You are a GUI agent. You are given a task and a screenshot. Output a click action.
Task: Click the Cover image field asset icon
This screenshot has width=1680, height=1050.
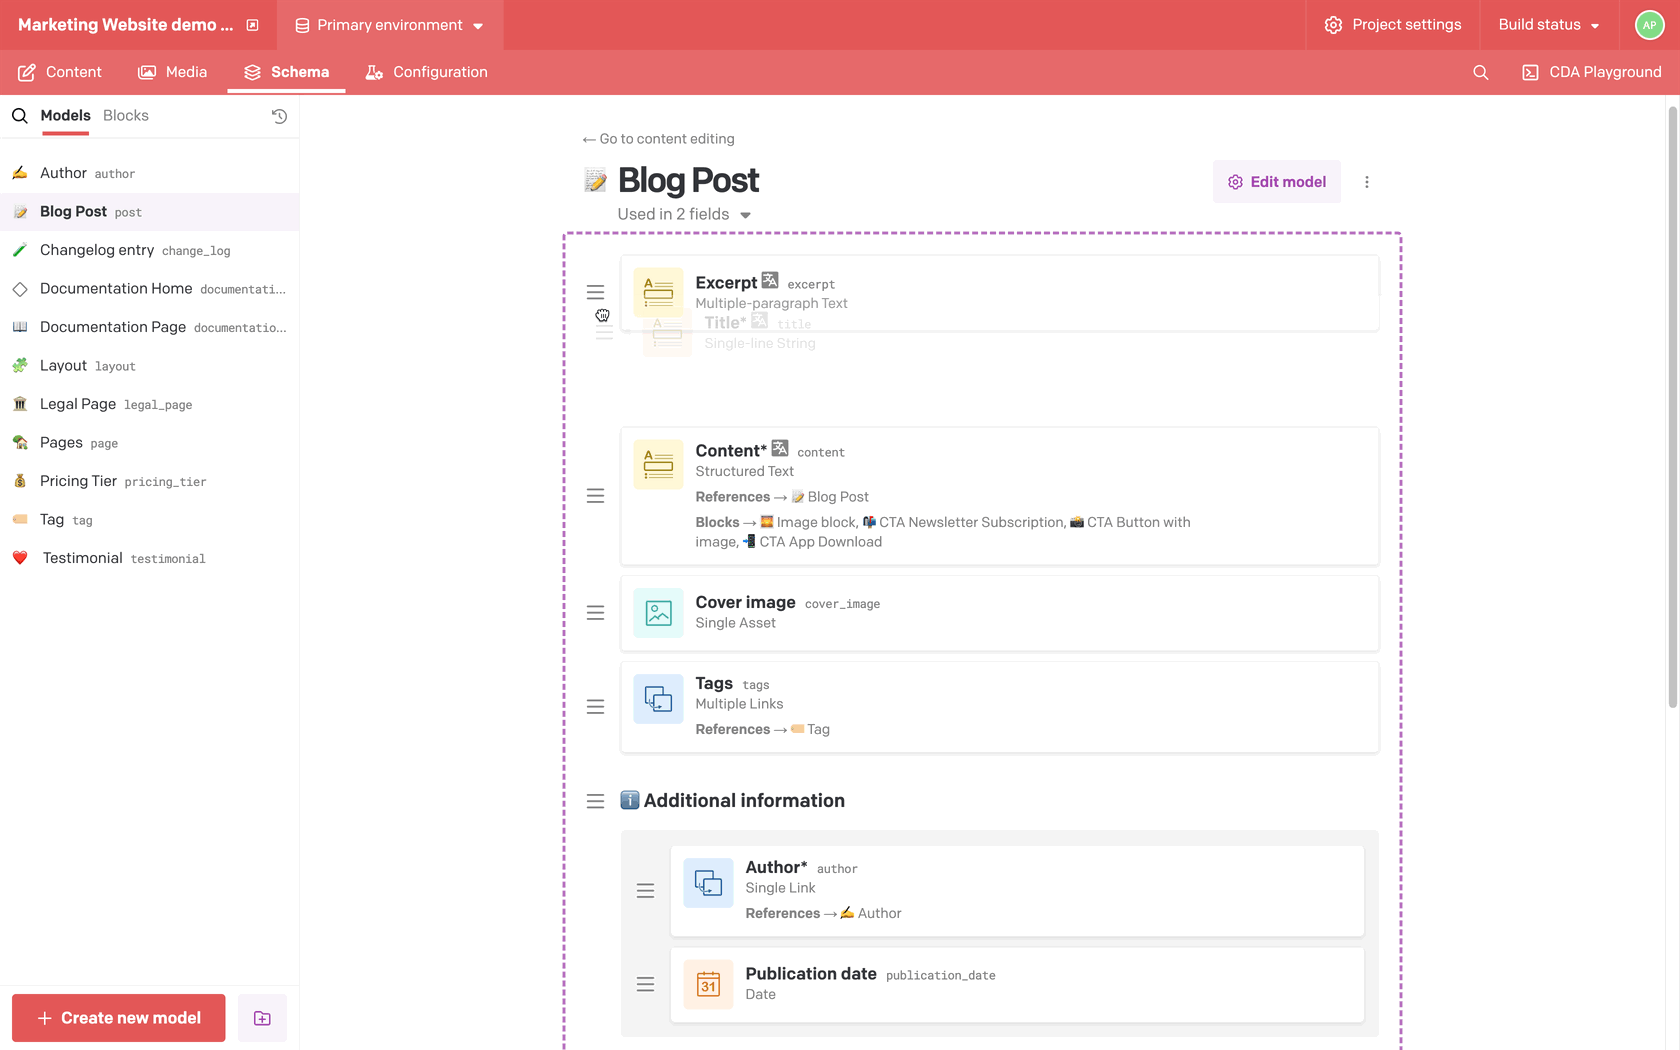click(x=658, y=613)
